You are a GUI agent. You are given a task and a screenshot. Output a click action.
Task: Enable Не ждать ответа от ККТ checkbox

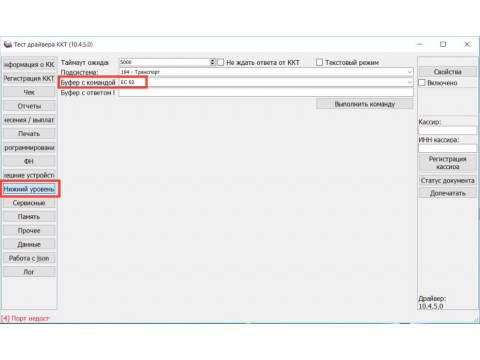221,62
